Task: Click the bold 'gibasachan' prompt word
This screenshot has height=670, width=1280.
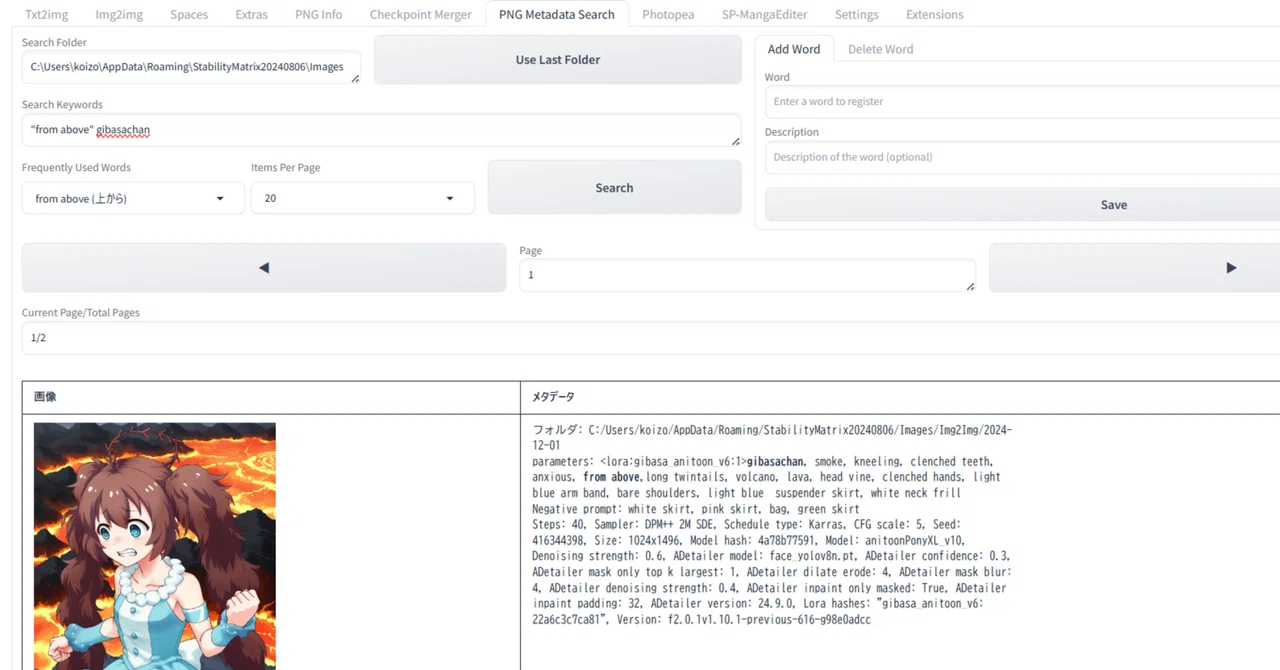Action: pyautogui.click(x=775, y=462)
